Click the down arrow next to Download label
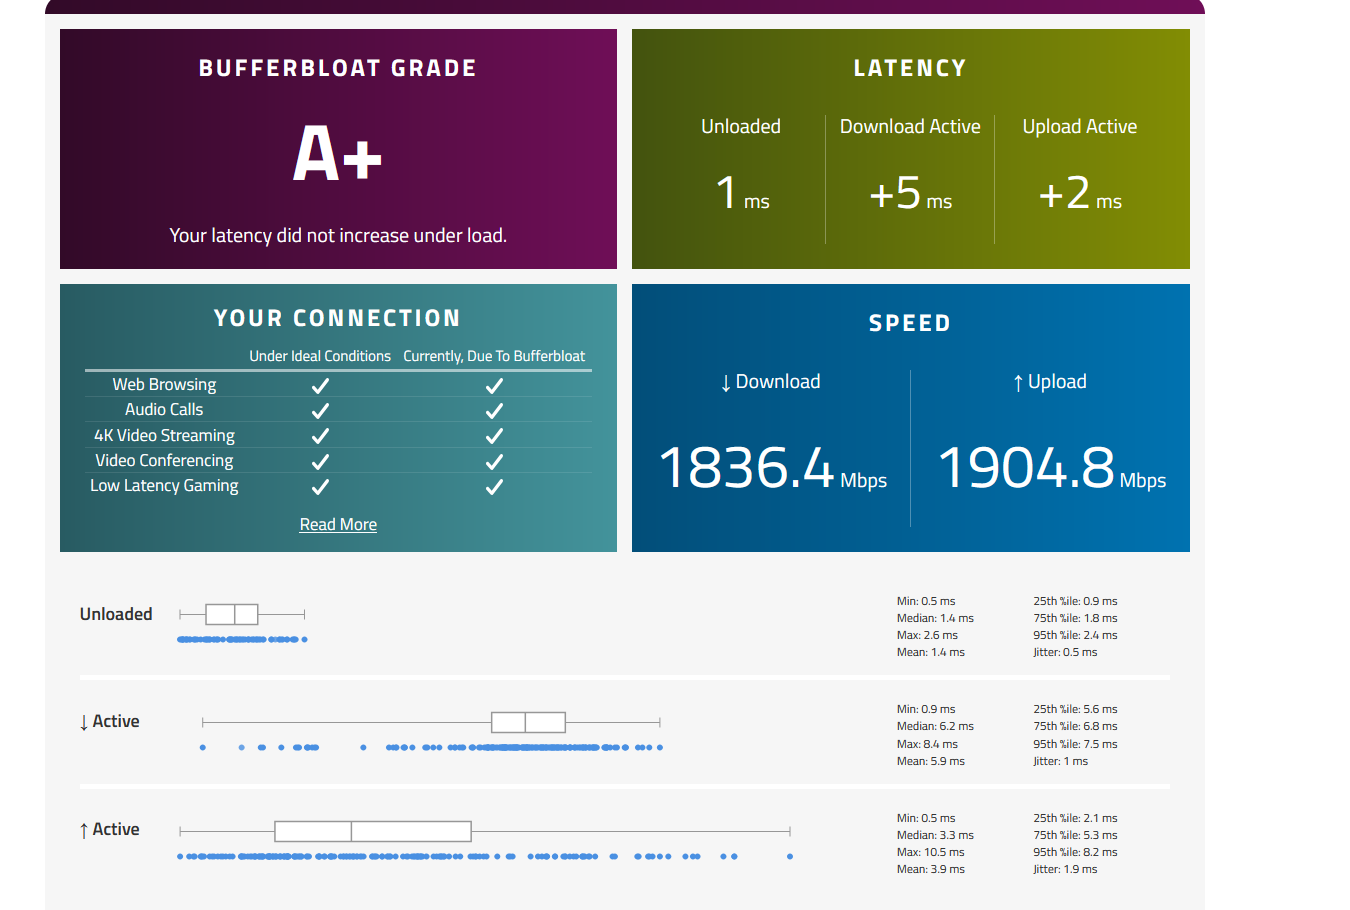Image resolution: width=1350 pixels, height=910 pixels. tap(726, 383)
